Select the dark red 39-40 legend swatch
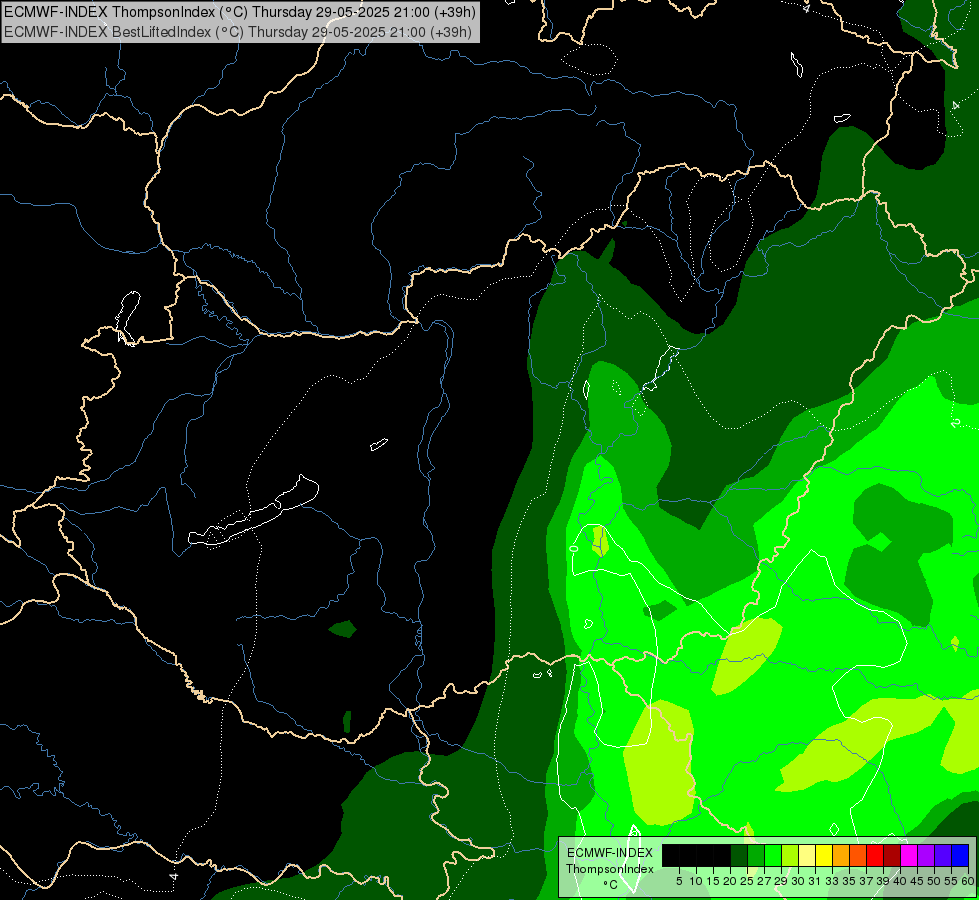This screenshot has height=900, width=979. coord(892,855)
